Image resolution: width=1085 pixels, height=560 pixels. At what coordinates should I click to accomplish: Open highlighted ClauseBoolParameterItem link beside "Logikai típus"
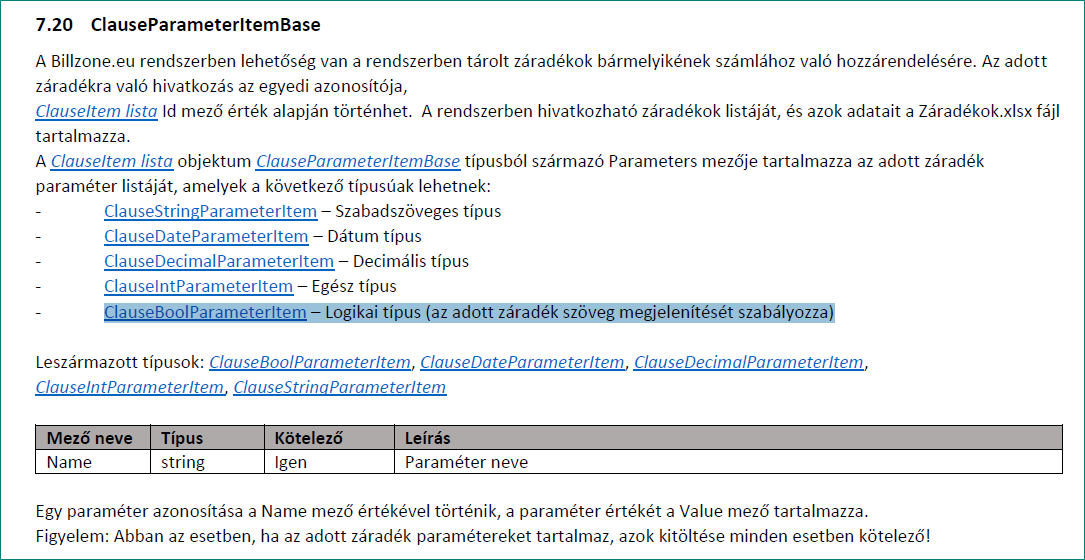pos(206,313)
